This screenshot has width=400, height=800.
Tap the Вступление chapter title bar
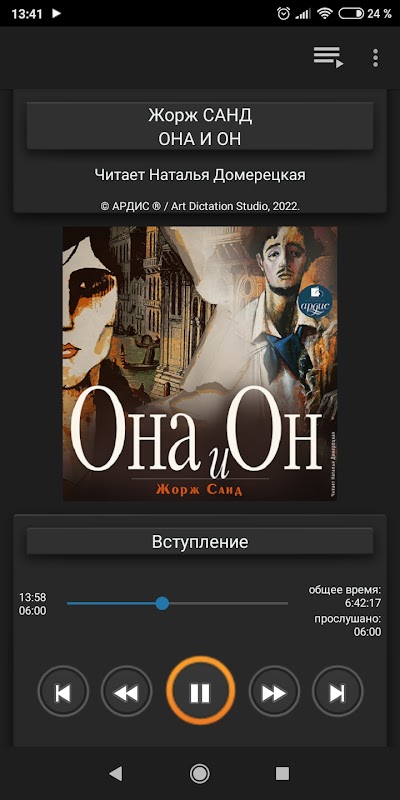tap(200, 541)
